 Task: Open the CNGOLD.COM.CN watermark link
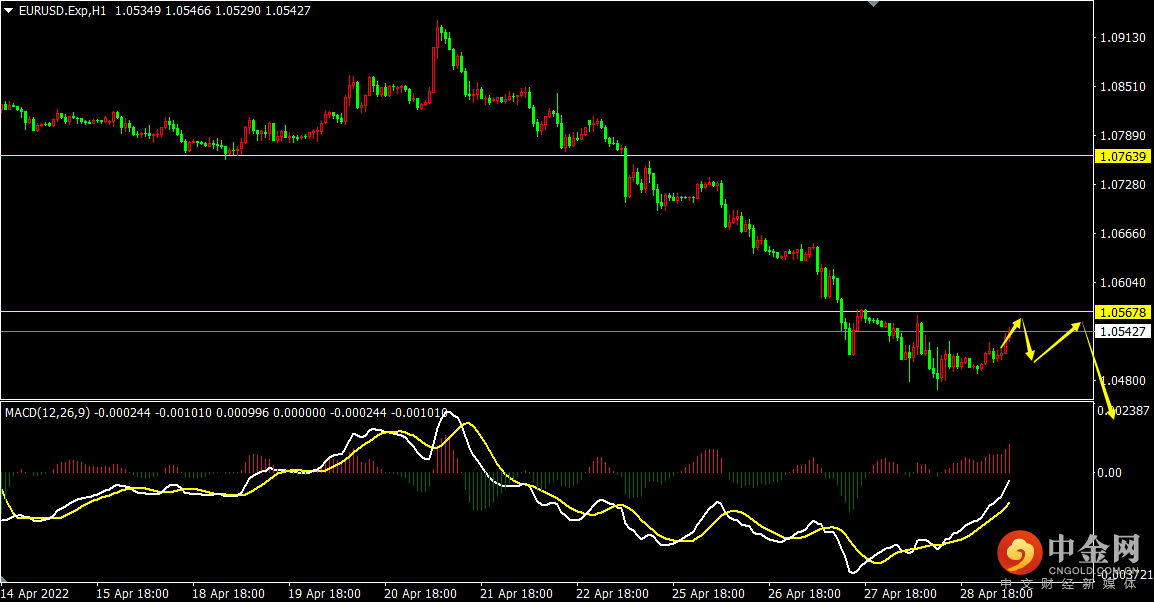click(x=1093, y=570)
